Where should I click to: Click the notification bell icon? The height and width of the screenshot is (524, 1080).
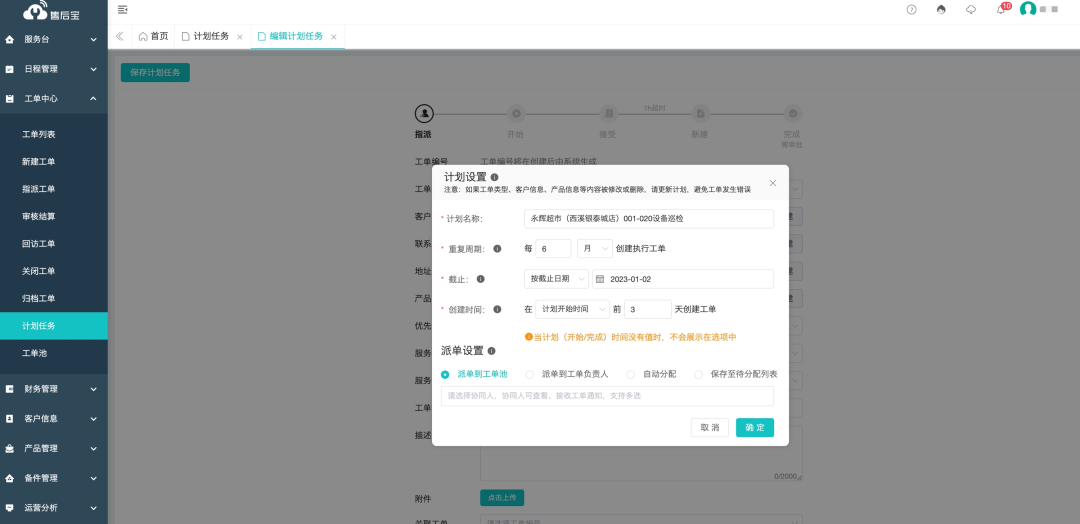[1000, 9]
